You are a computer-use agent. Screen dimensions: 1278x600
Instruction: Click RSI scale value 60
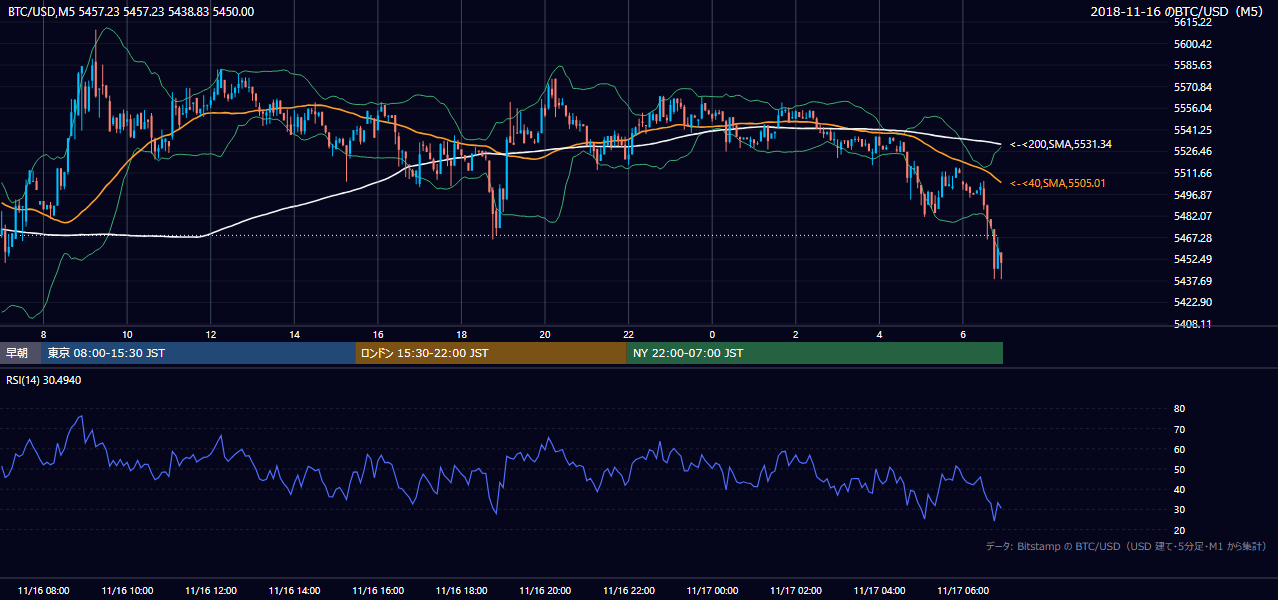1179,449
